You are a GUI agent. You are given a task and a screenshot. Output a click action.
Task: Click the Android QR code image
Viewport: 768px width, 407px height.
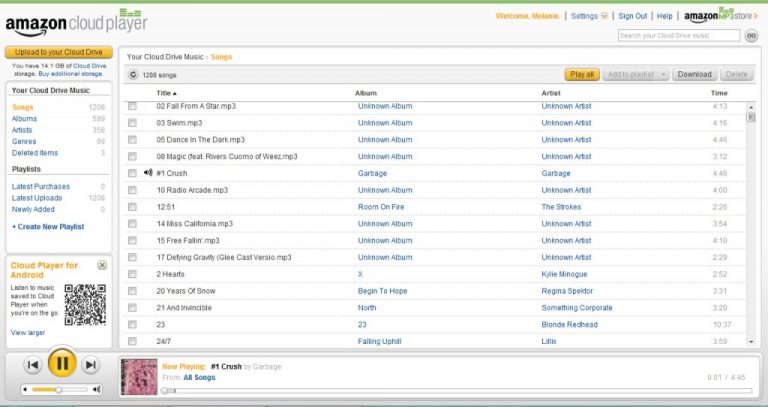[85, 305]
